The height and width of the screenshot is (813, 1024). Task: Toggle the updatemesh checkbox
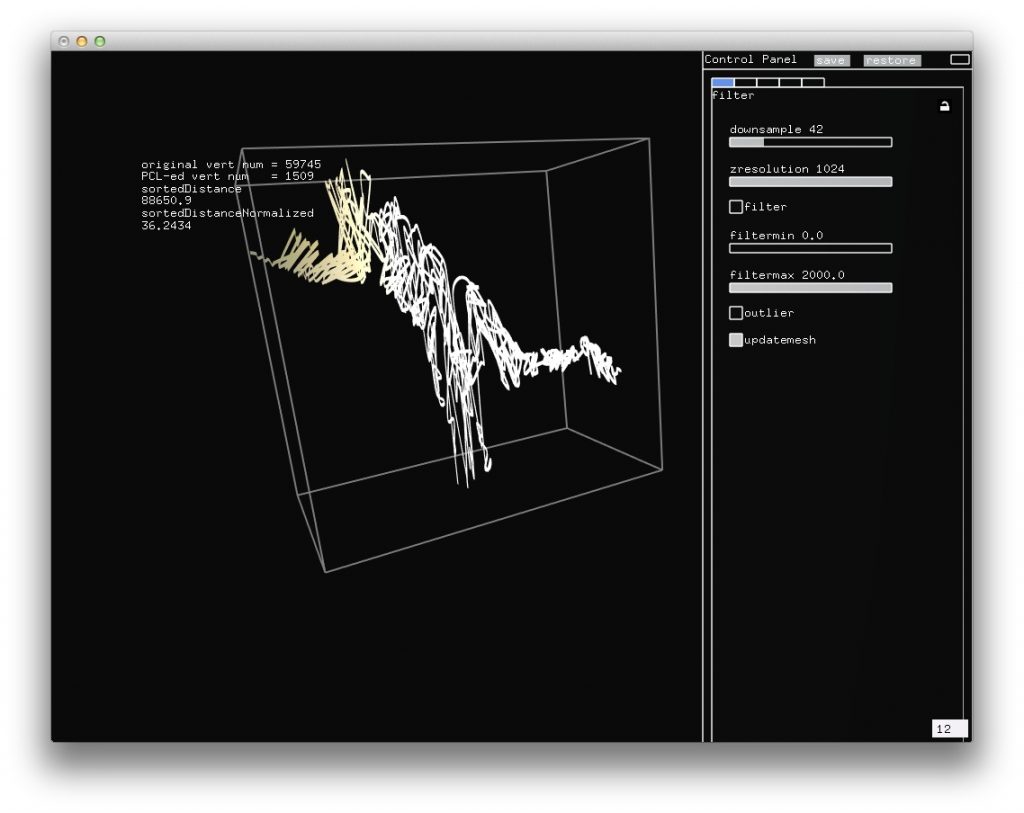pyautogui.click(x=736, y=340)
